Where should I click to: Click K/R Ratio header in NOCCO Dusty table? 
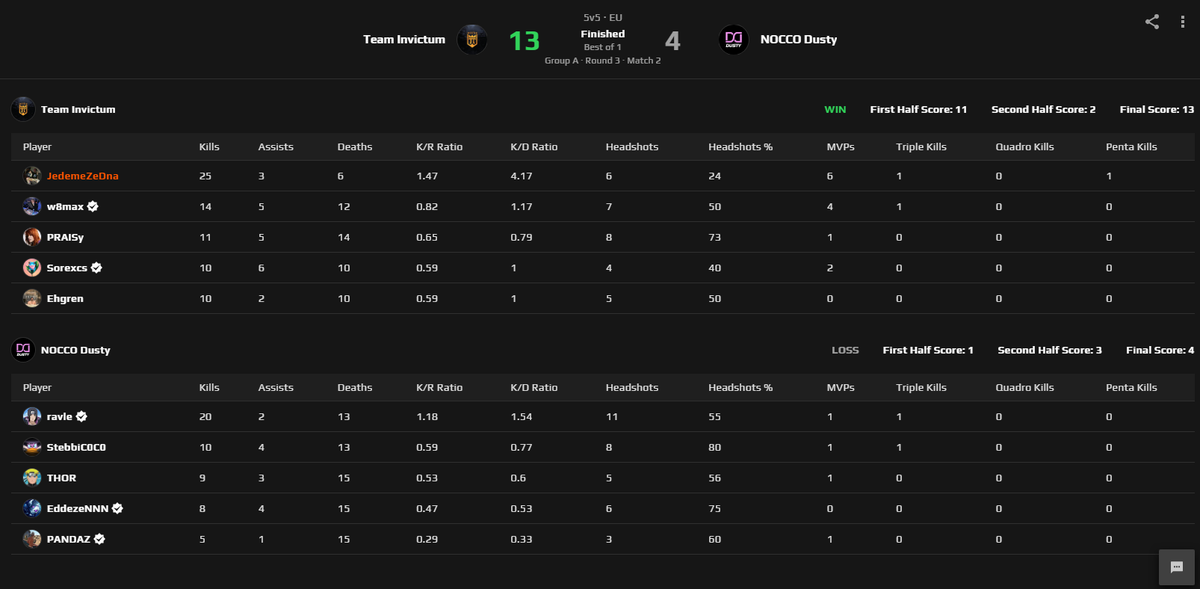(440, 387)
